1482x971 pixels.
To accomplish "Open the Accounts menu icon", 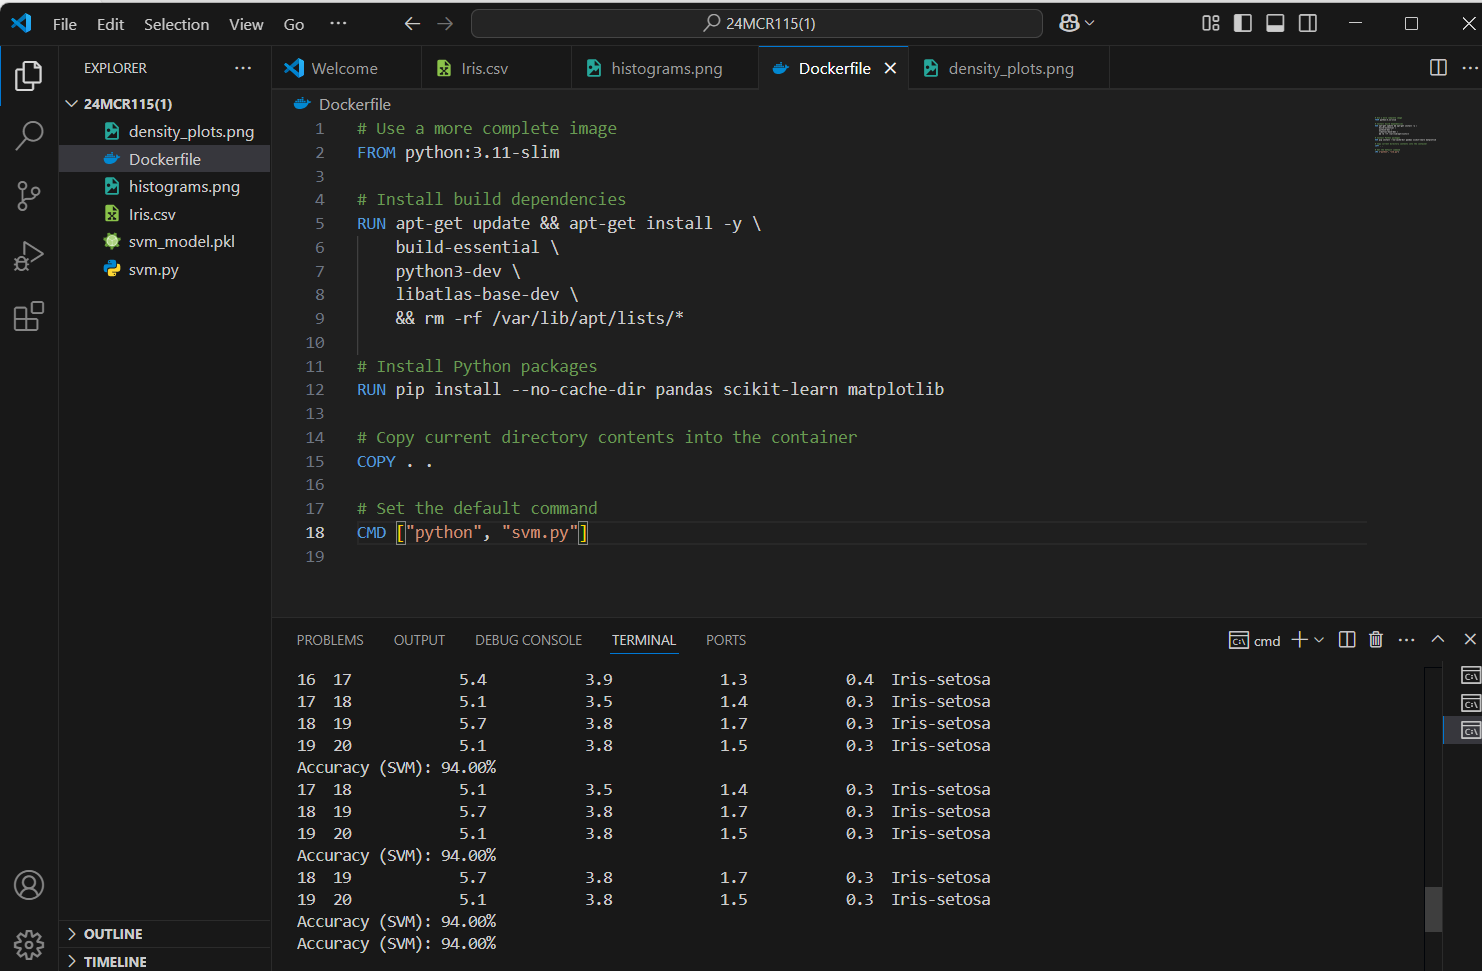I will pos(29,885).
